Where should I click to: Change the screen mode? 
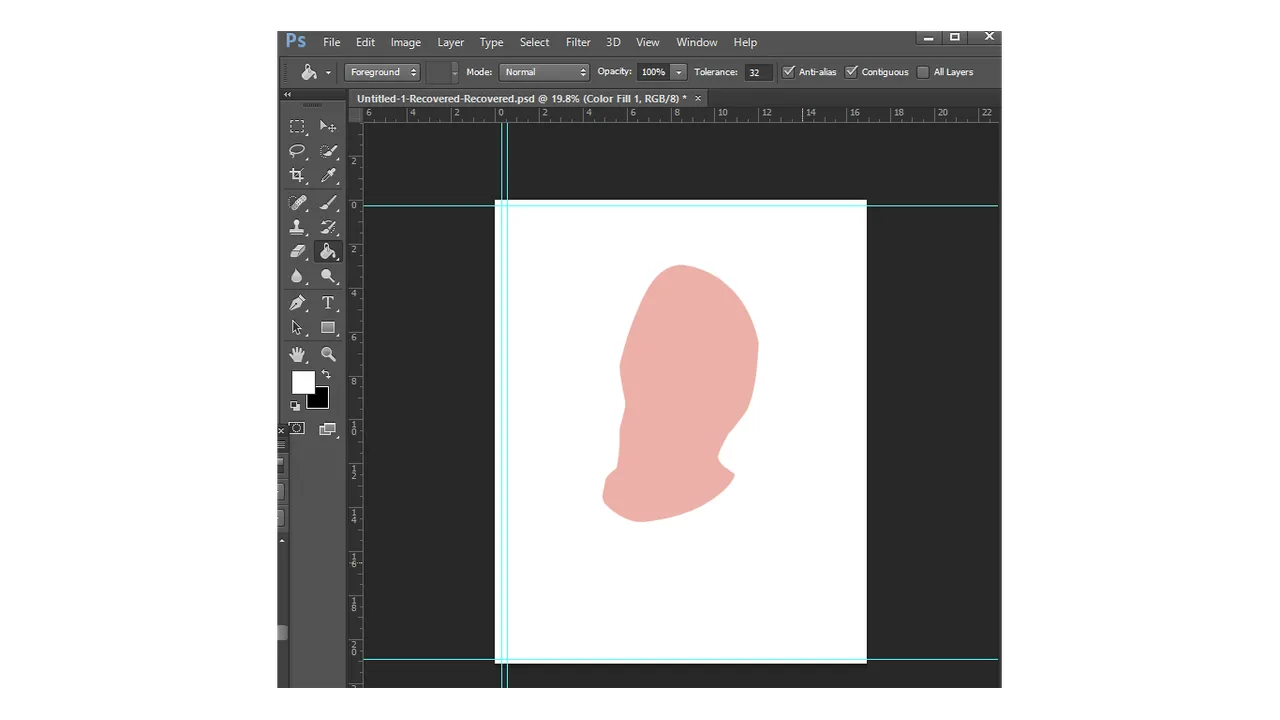click(328, 429)
